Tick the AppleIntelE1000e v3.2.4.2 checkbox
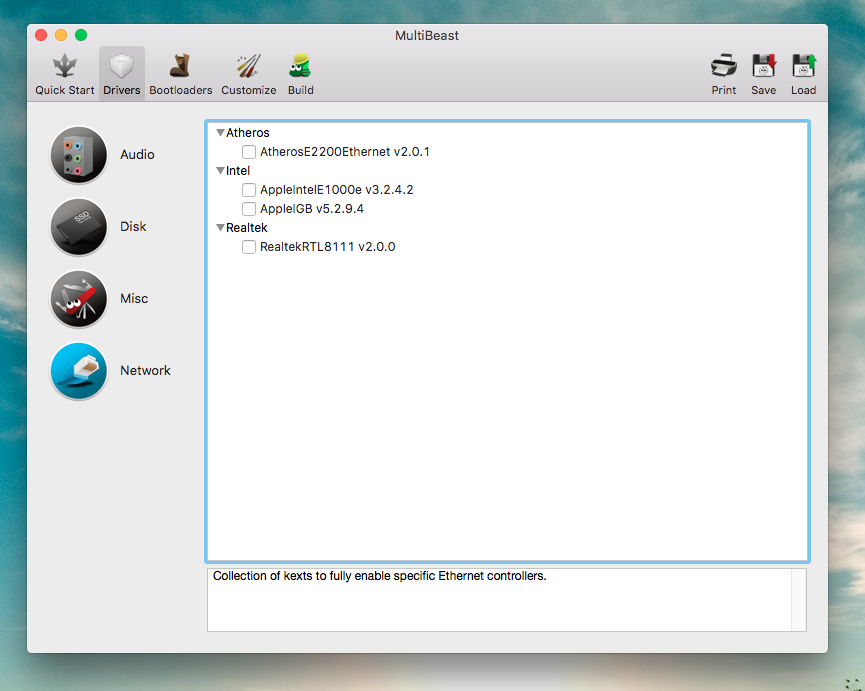865x691 pixels. point(249,190)
